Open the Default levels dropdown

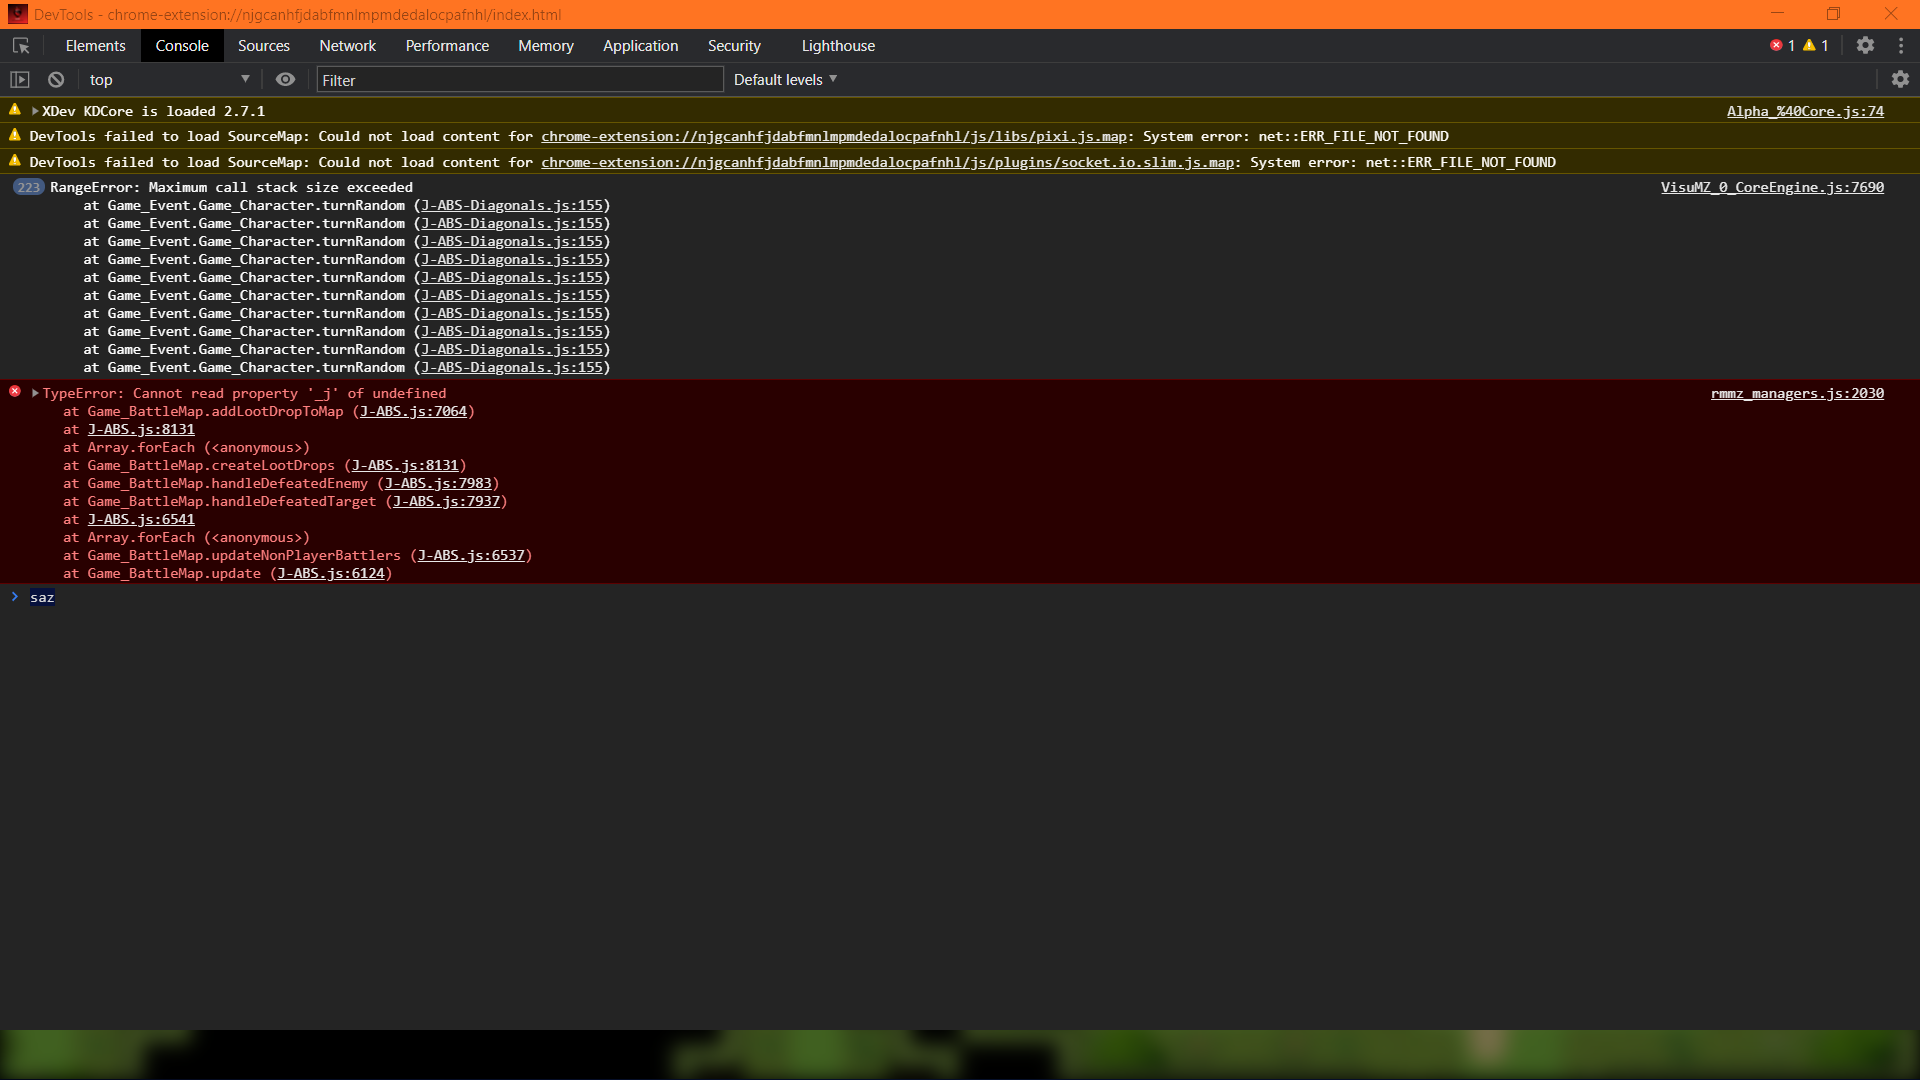tap(785, 80)
